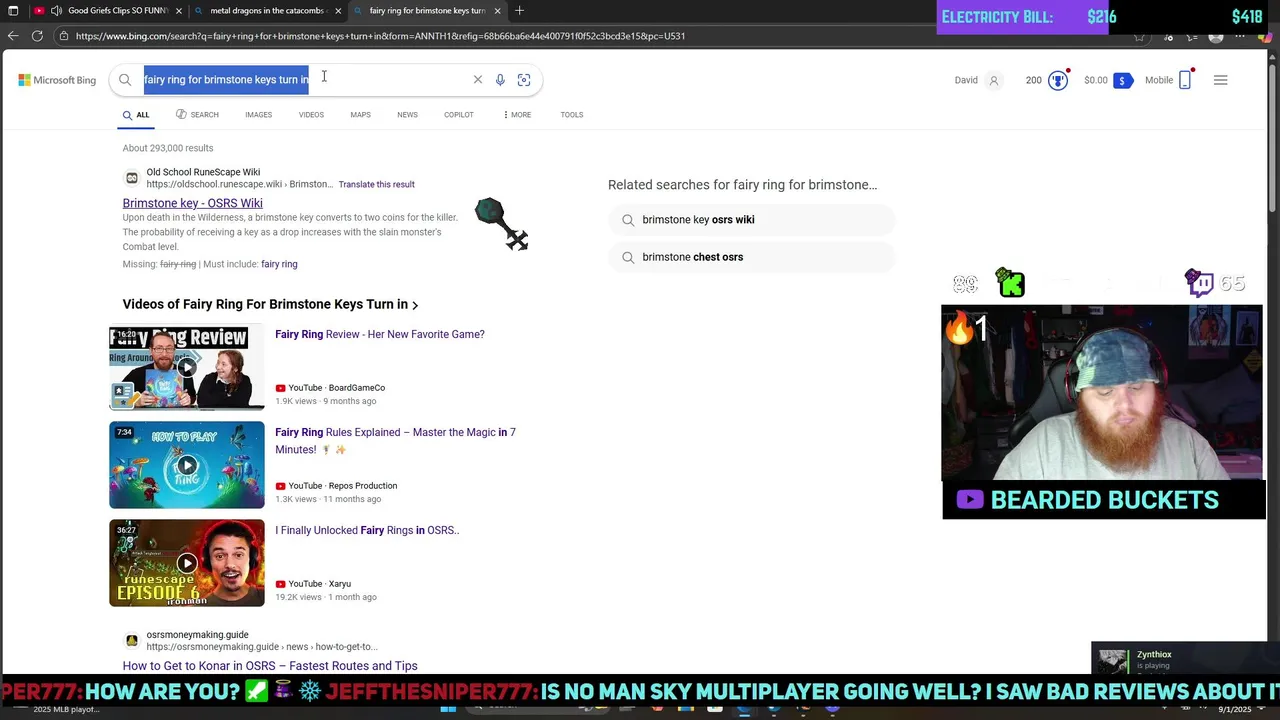Close the Good Griefs Clips tab
1280x720 pixels.
179,11
